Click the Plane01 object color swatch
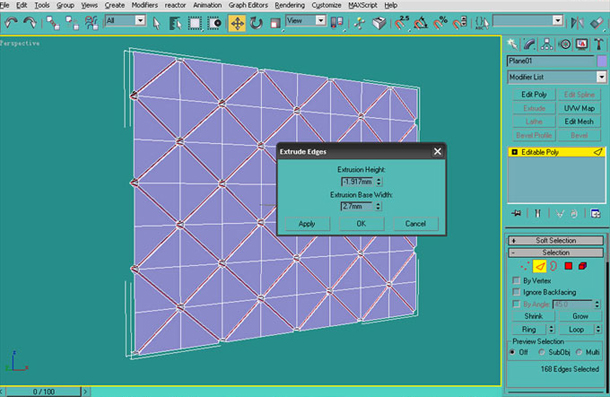This screenshot has width=610, height=397. point(602,61)
